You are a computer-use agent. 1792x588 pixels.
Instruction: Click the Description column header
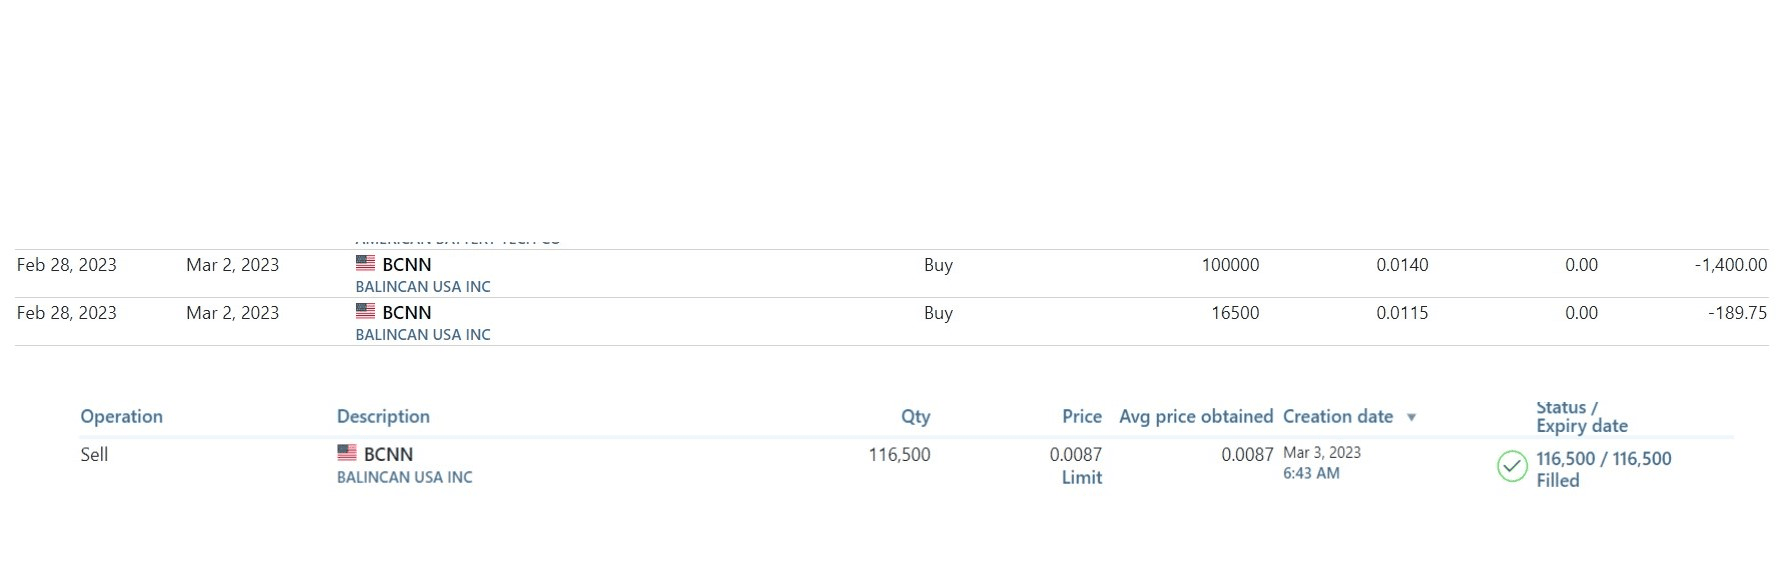(383, 417)
